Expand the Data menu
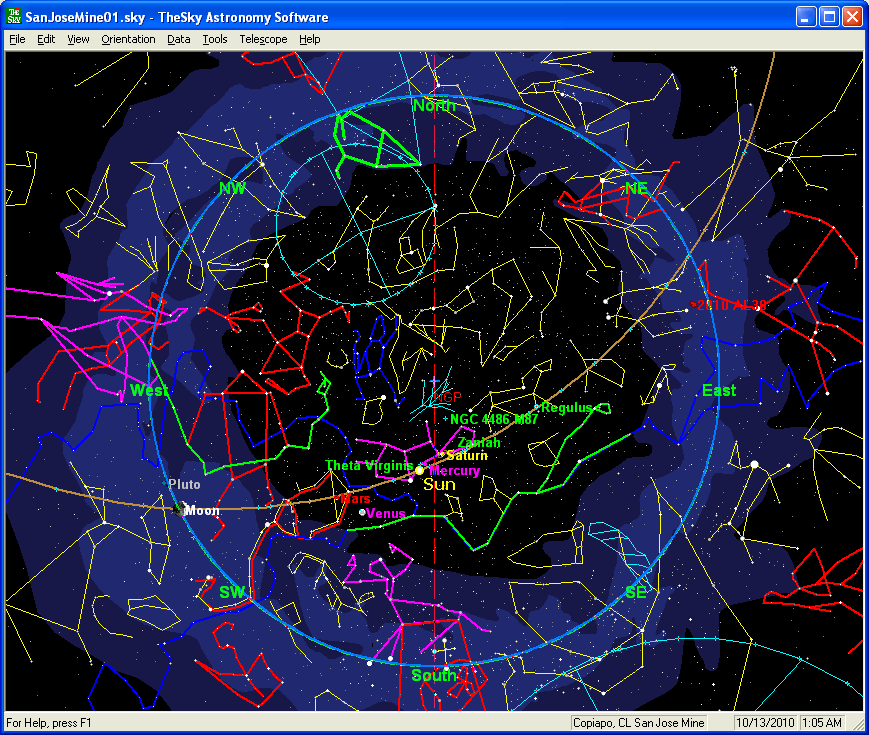Image resolution: width=869 pixels, height=735 pixels. coord(179,39)
